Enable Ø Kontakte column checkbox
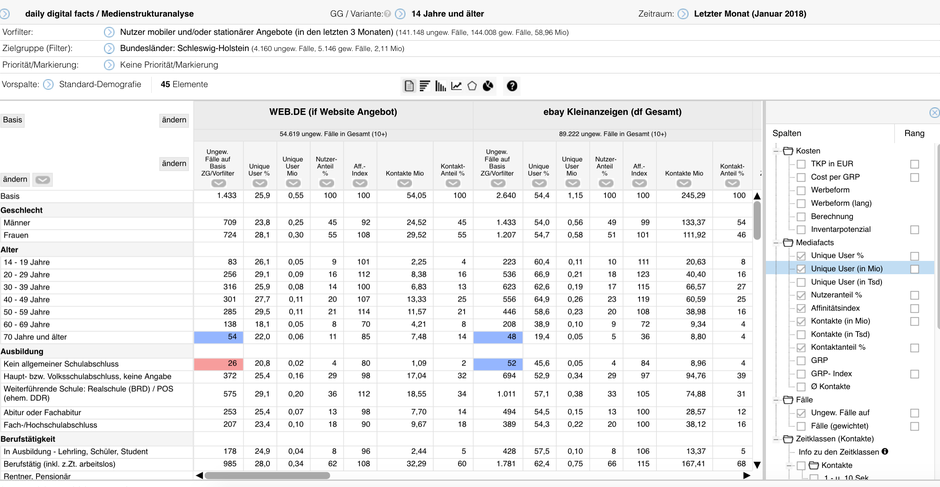 [x=801, y=386]
